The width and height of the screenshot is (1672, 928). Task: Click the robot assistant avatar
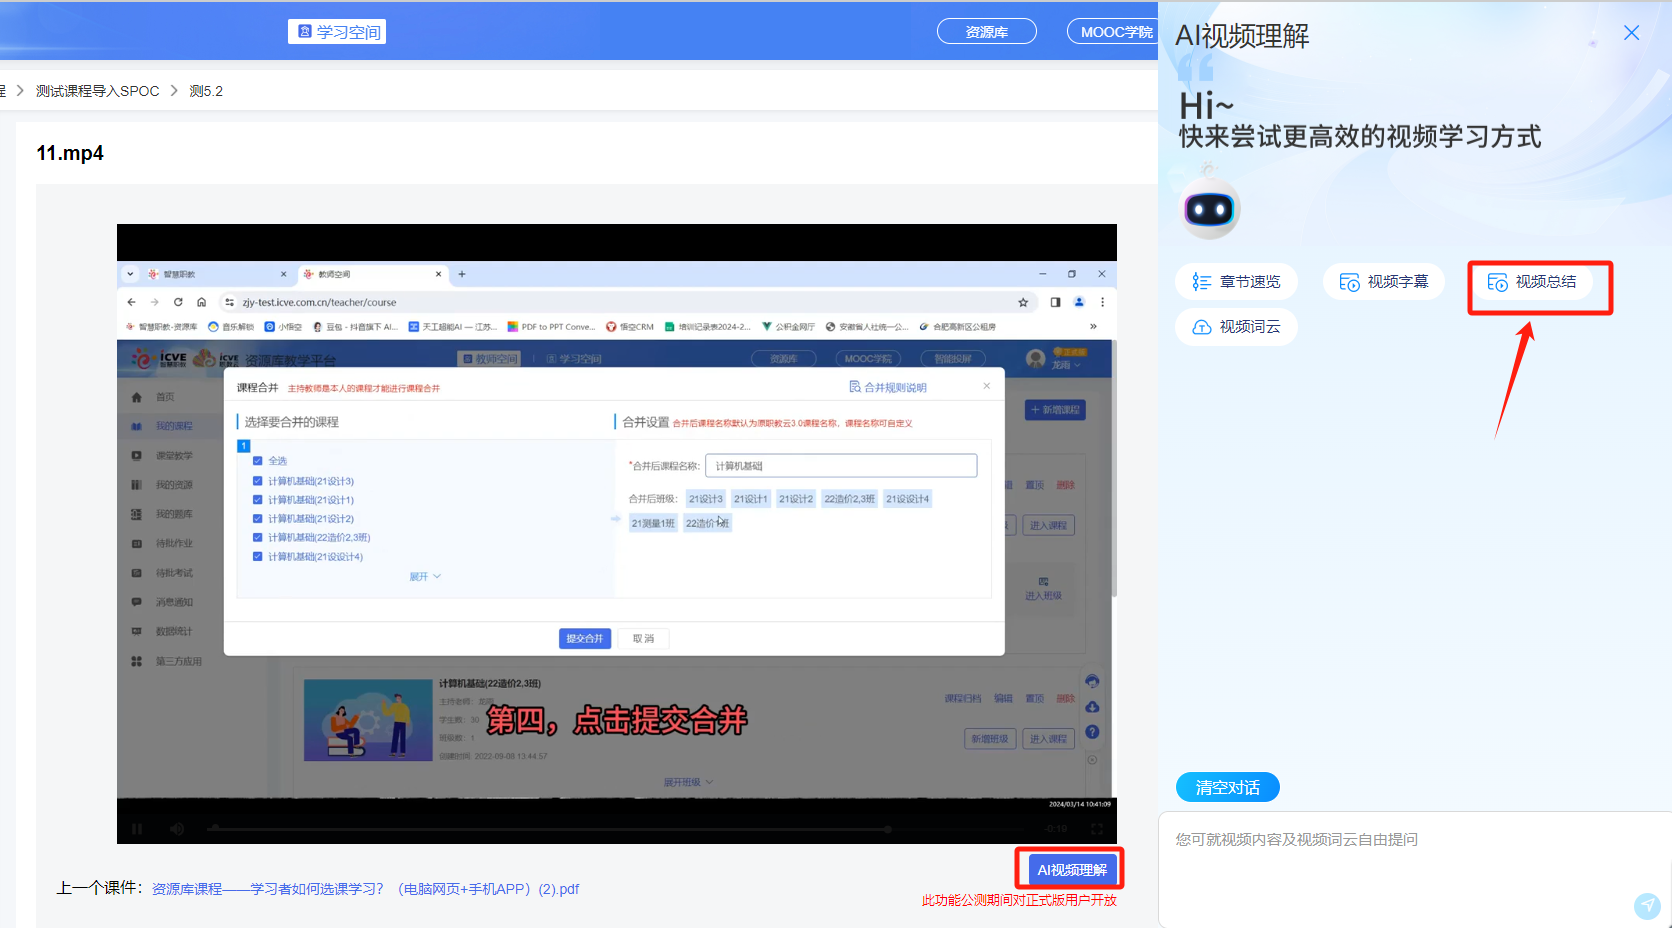pos(1210,206)
